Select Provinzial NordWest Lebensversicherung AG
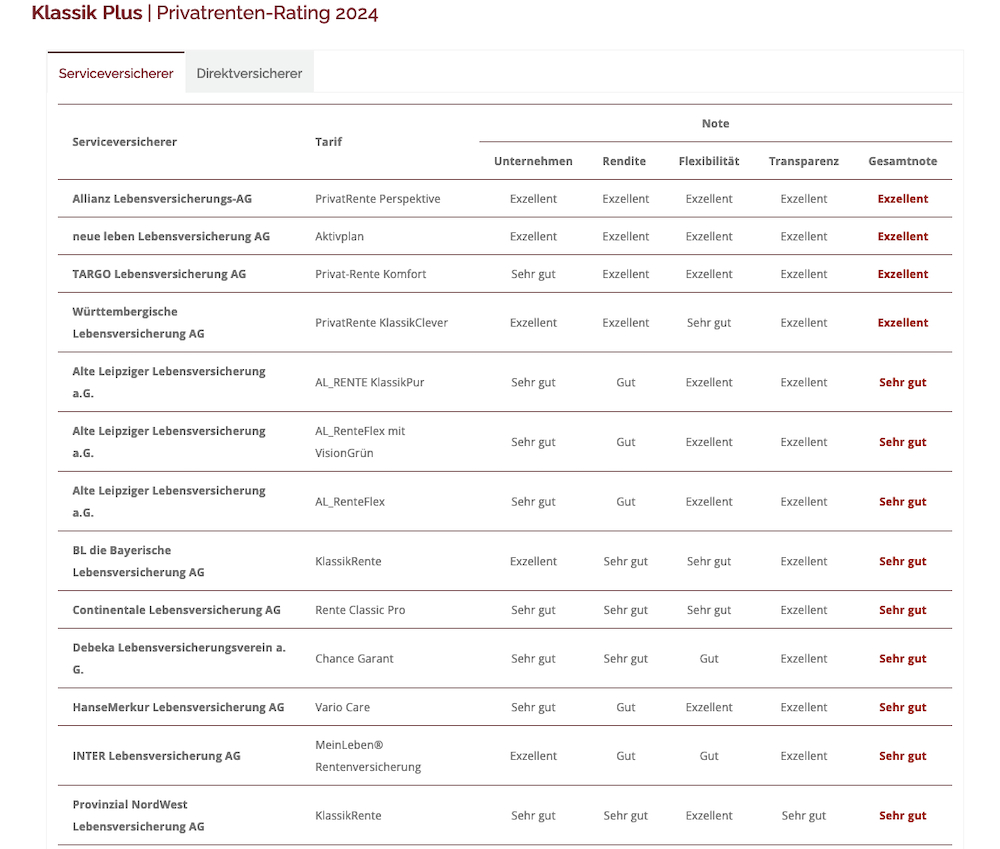The height and width of the screenshot is (849, 1000). pos(138,815)
